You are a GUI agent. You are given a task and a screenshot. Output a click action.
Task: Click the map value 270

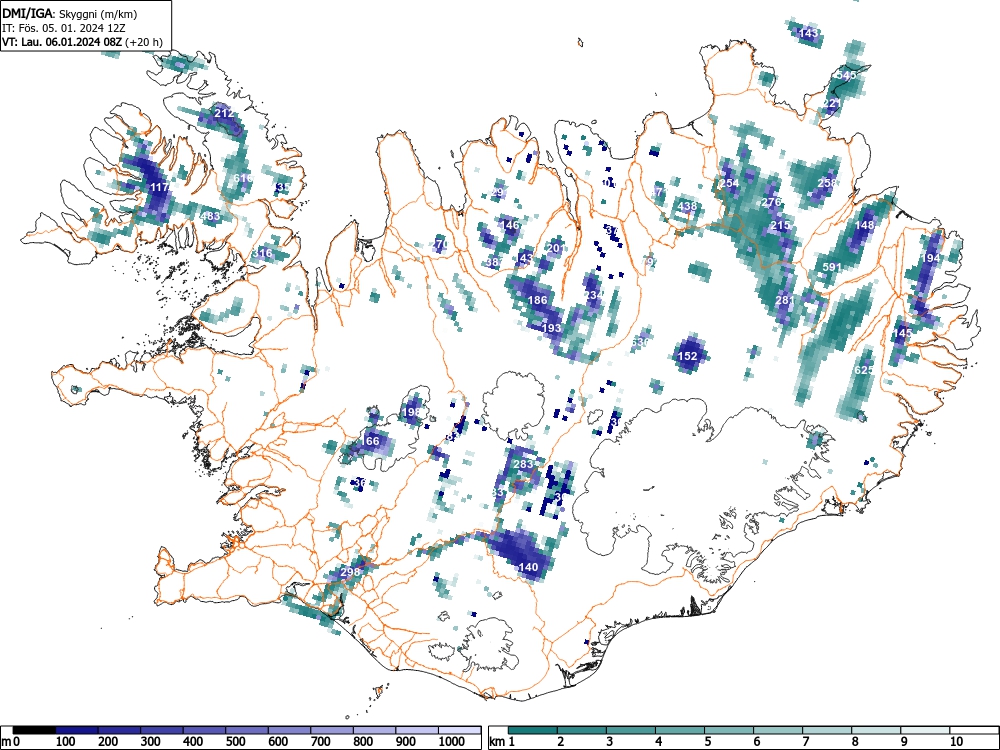(440, 244)
